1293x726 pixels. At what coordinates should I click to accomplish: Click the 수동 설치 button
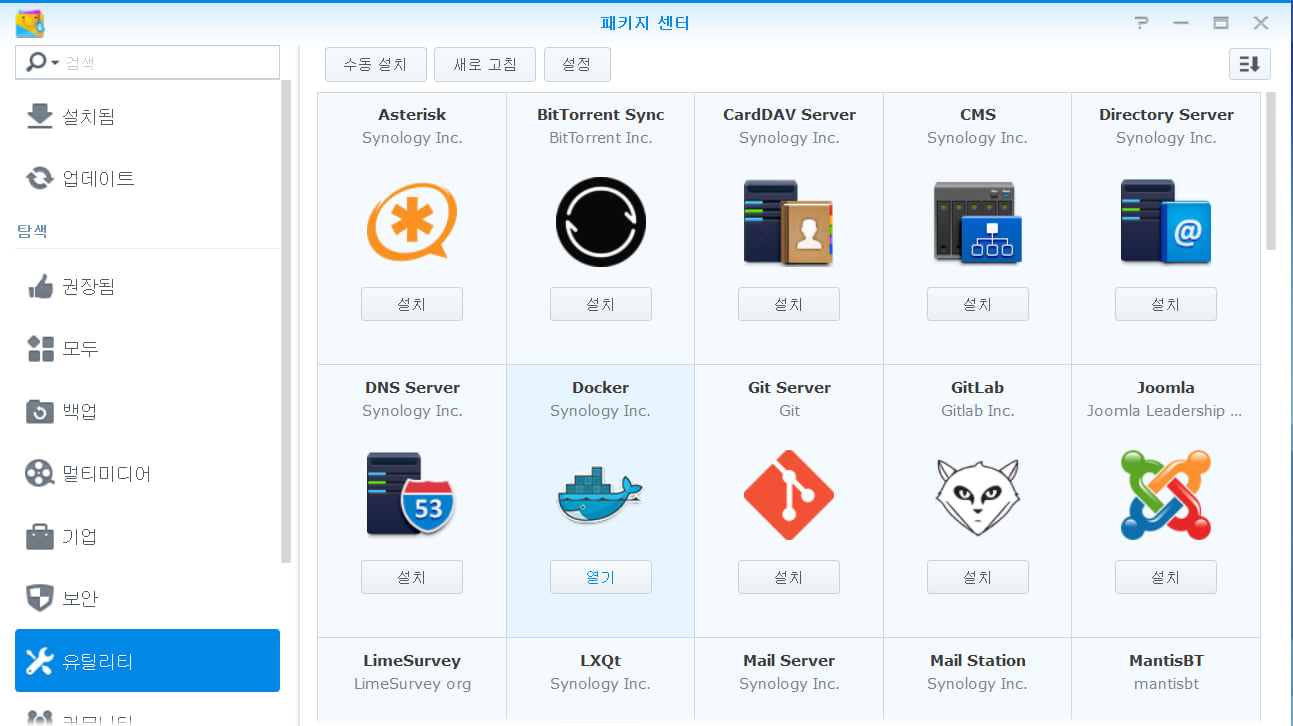pyautogui.click(x=376, y=64)
